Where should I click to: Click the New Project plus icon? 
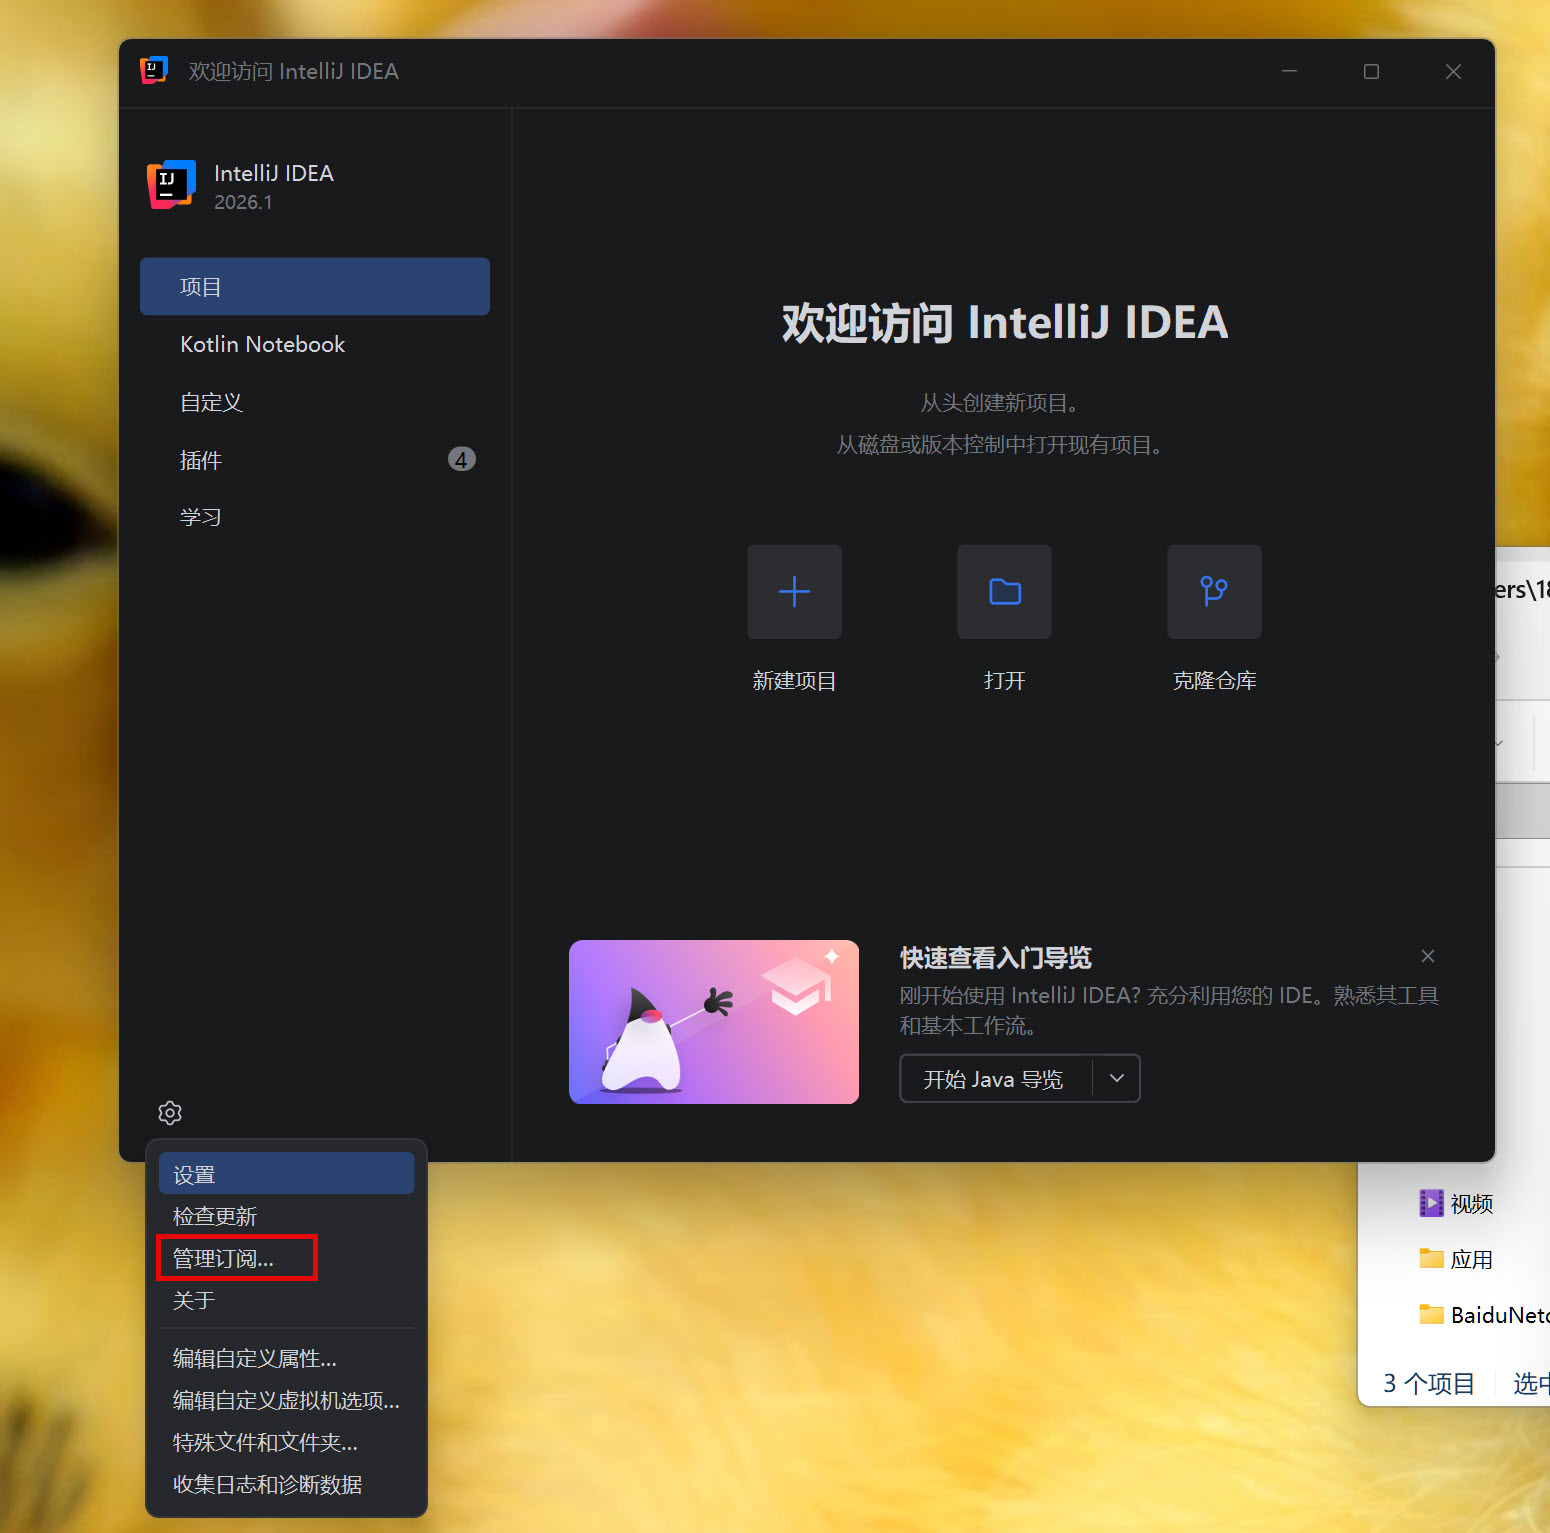coord(794,591)
